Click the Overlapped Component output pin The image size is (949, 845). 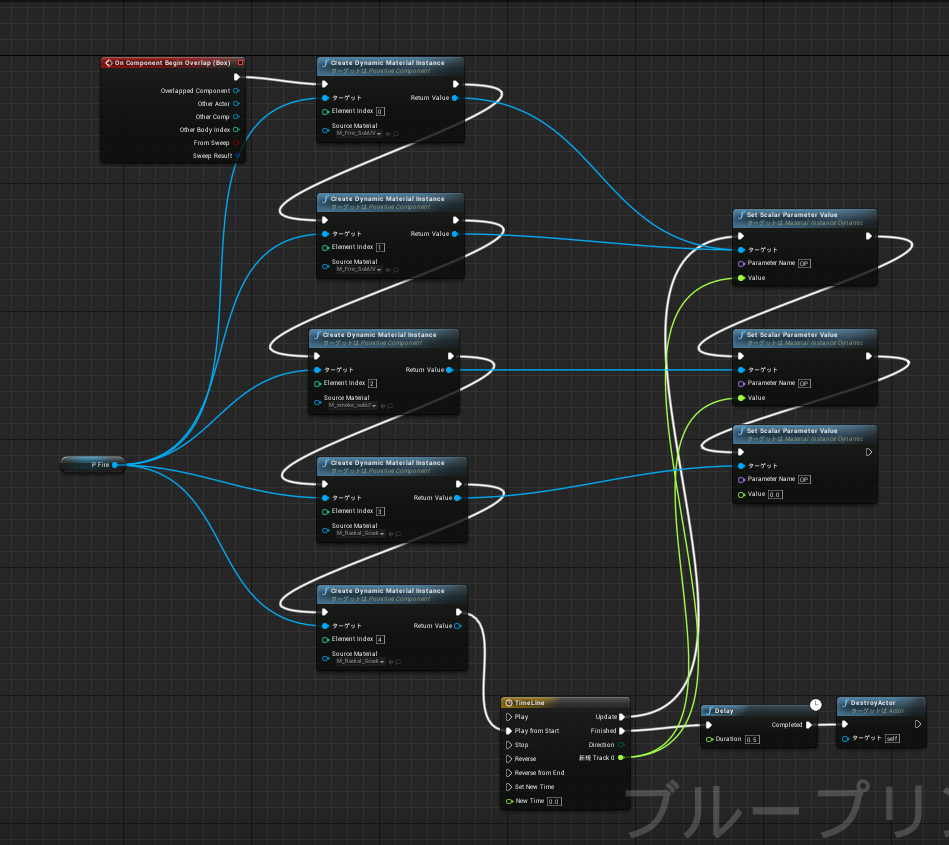[236, 91]
